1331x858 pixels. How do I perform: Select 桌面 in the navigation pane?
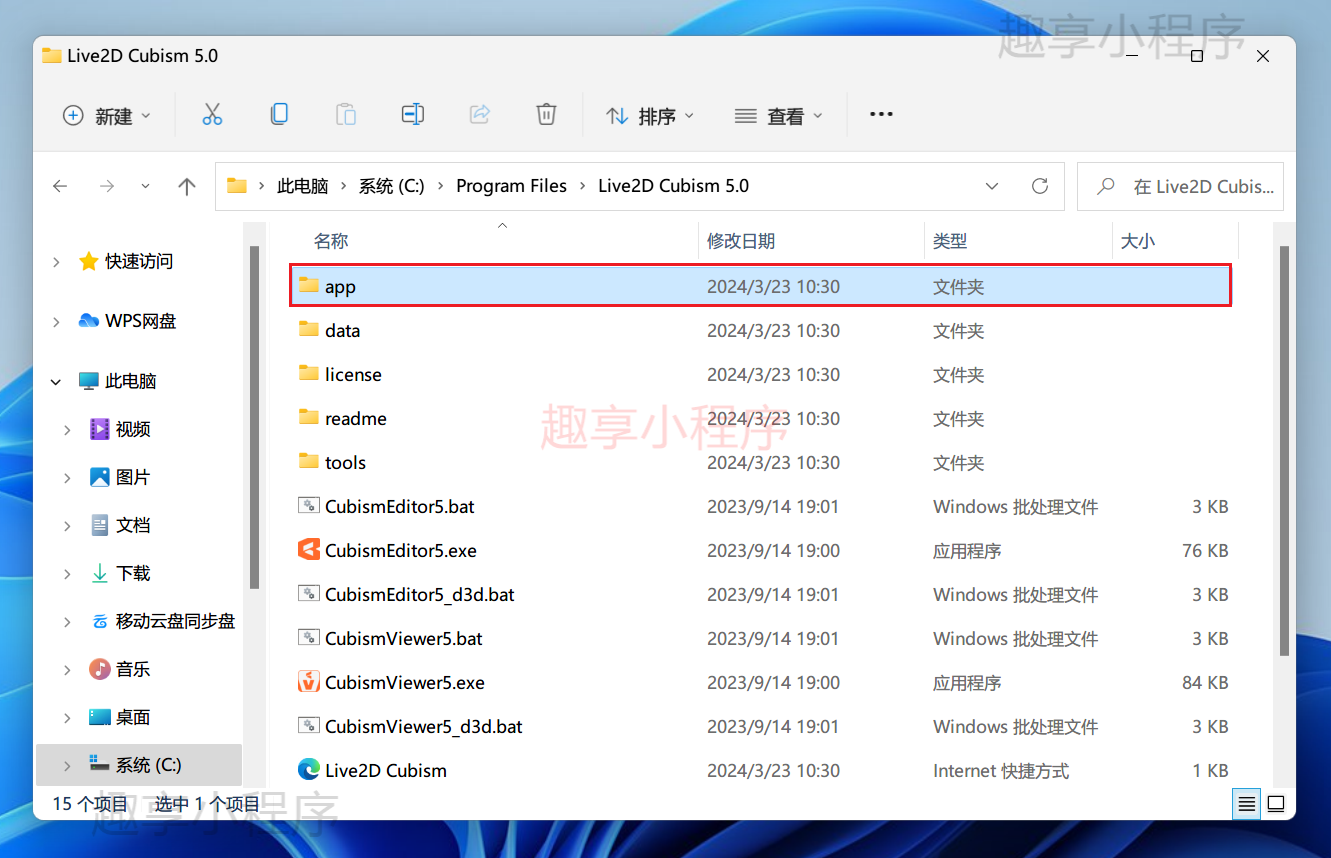[133, 717]
